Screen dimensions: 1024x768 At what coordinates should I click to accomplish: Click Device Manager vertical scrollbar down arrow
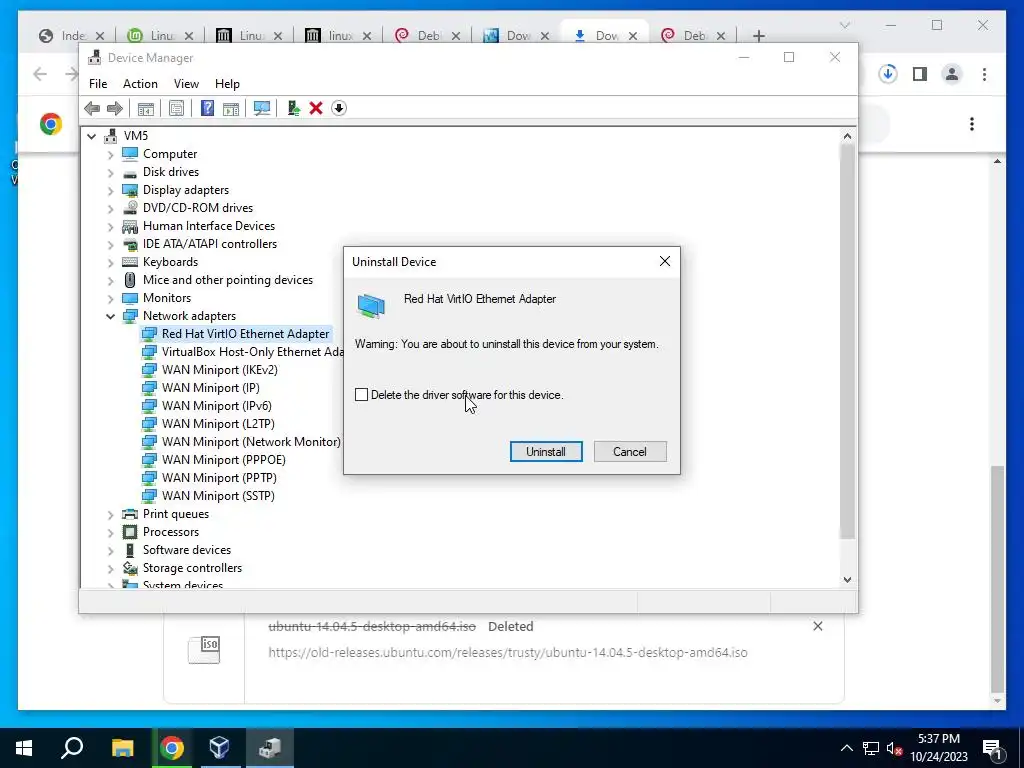coord(847,579)
